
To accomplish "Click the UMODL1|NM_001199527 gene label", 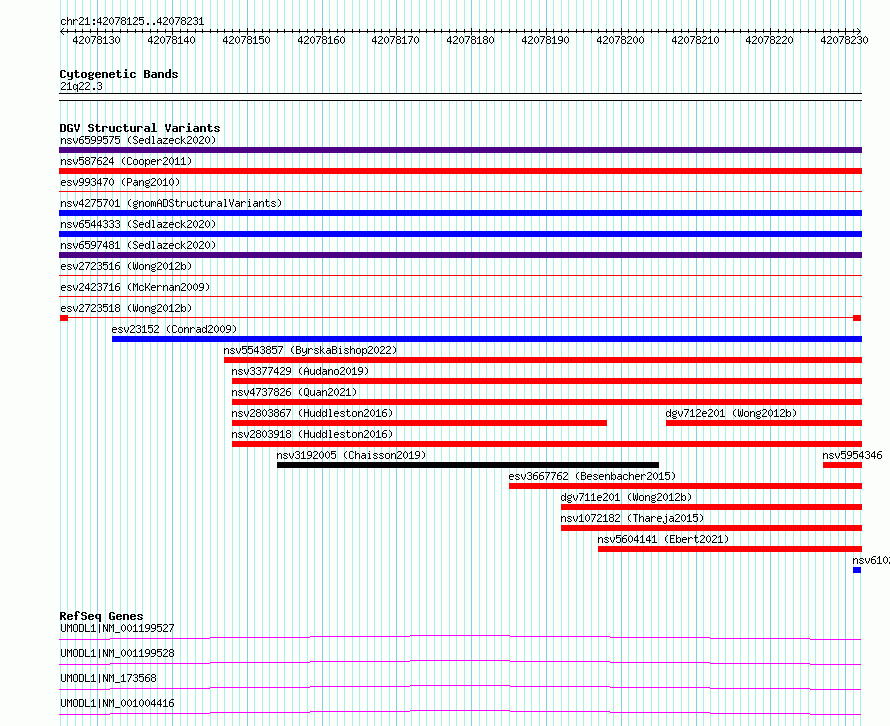I will coord(117,628).
